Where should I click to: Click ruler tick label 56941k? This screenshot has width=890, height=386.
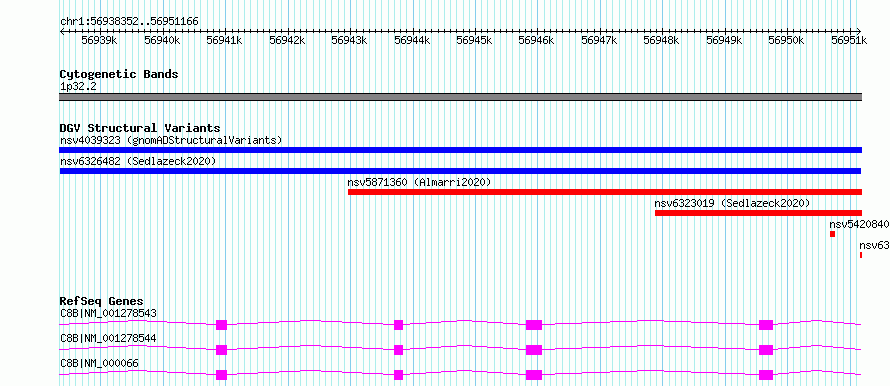tap(225, 40)
